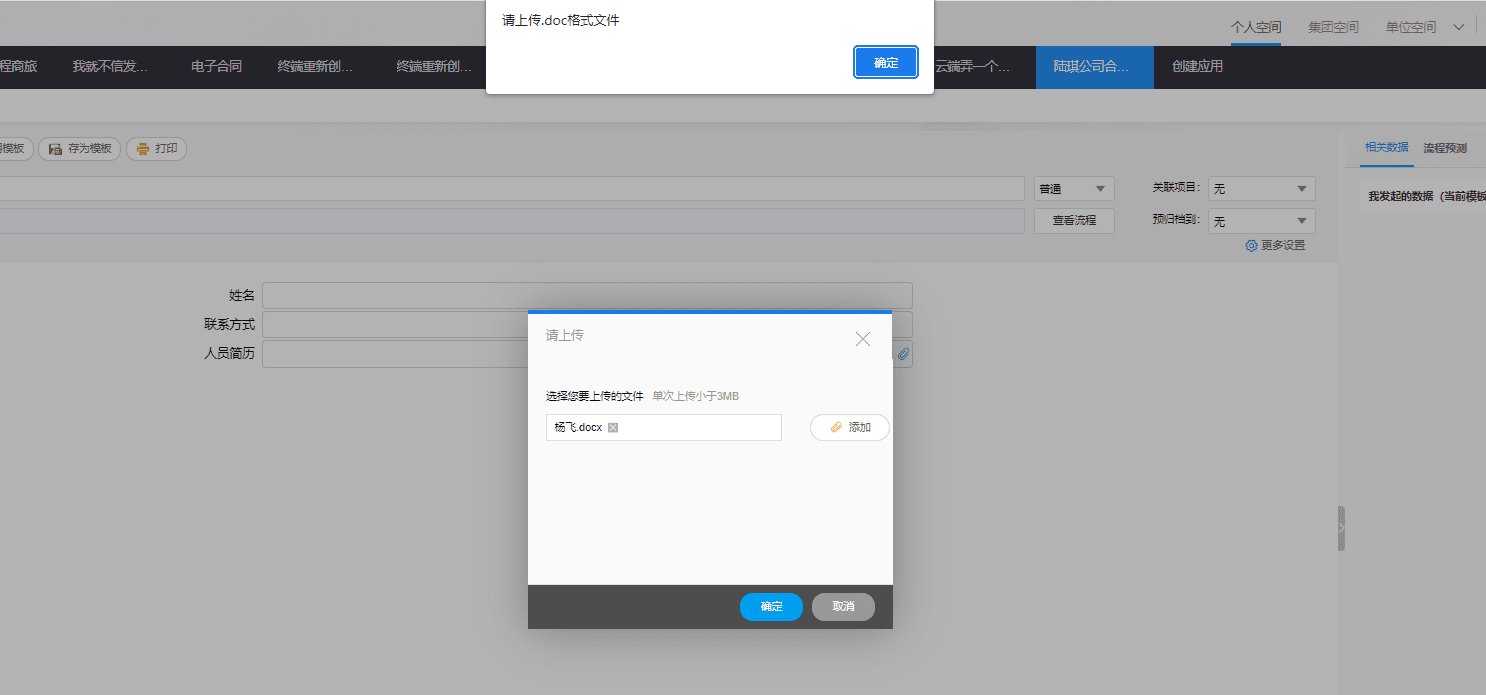Open the 云端弄一个... navigation item
Viewport: 1486px width, 695px height.
click(972, 67)
